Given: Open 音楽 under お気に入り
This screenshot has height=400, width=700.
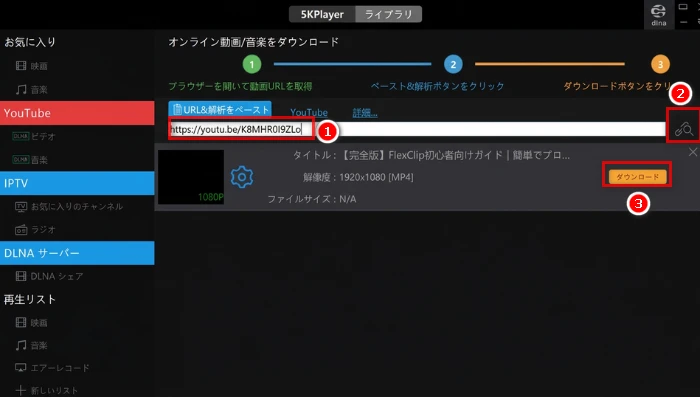Looking at the screenshot, I should pyautogui.click(x=39, y=90).
